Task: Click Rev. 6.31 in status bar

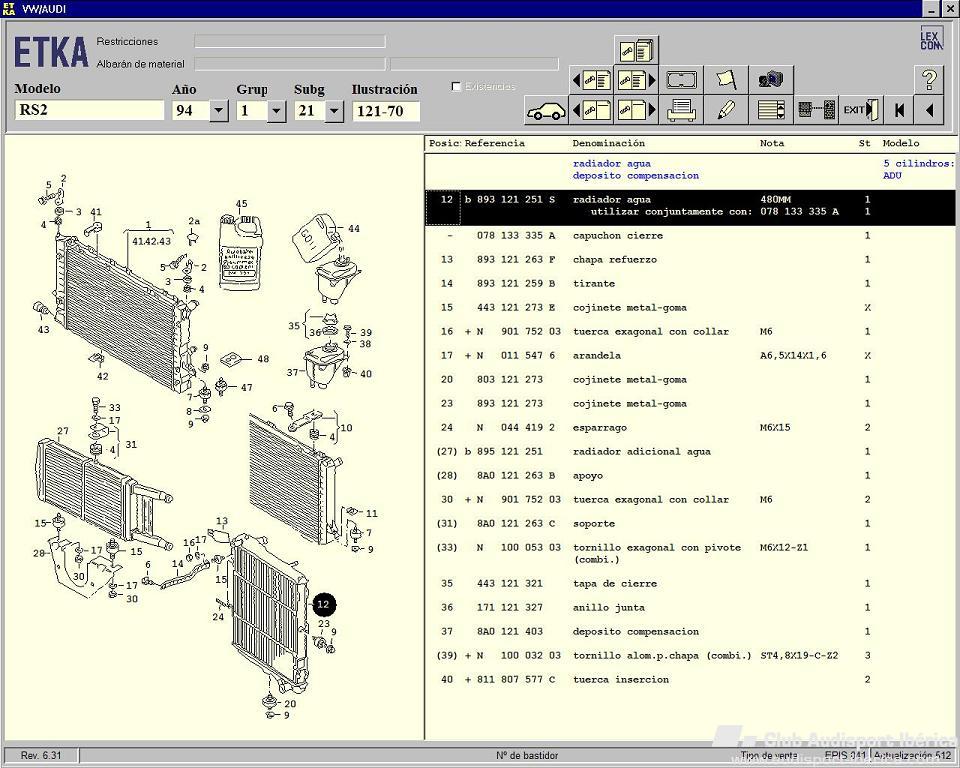Action: (41, 756)
